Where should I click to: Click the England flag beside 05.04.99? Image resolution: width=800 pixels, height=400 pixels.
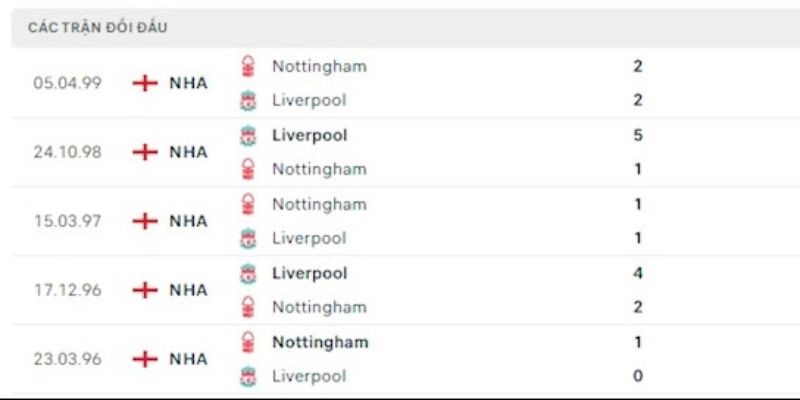coord(146,83)
